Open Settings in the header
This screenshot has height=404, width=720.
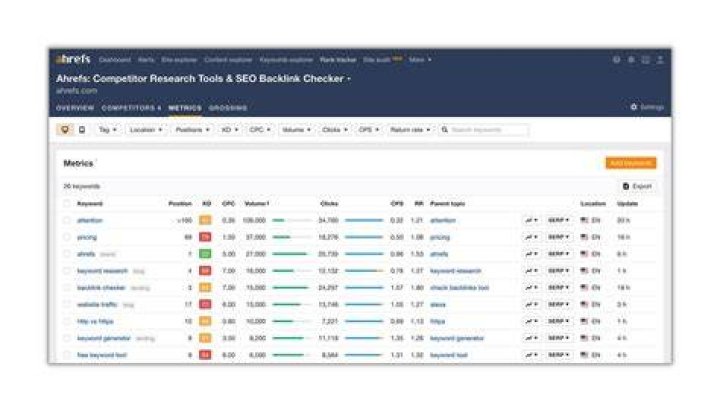(647, 107)
